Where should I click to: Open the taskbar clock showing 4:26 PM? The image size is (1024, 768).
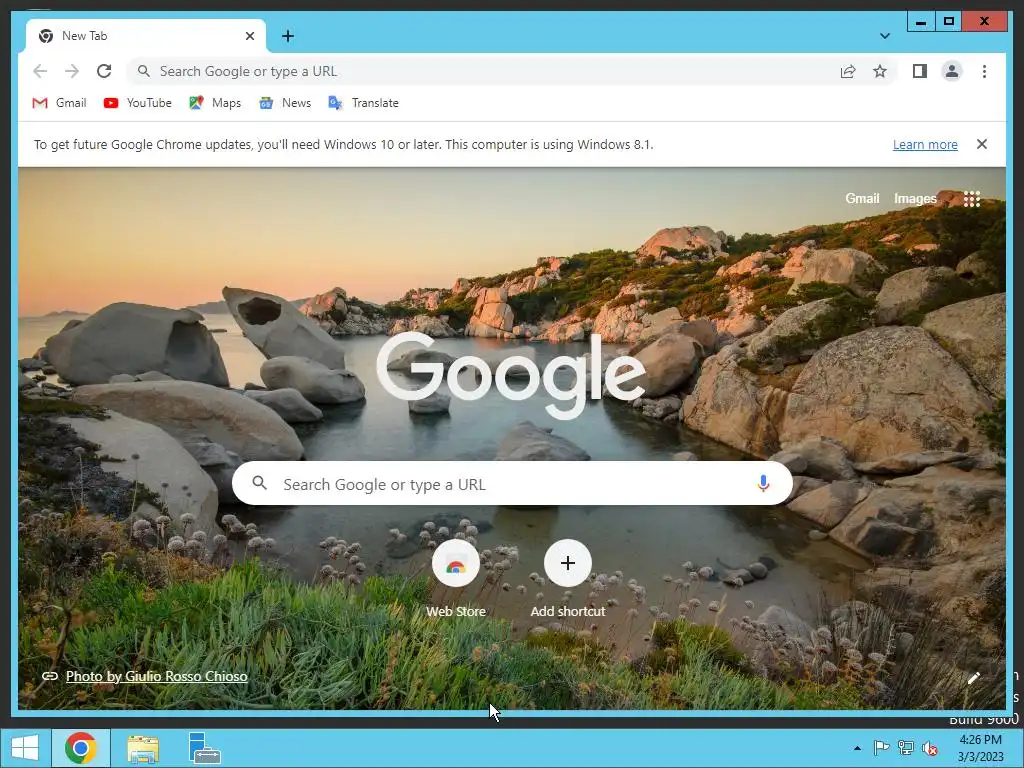pos(981,748)
